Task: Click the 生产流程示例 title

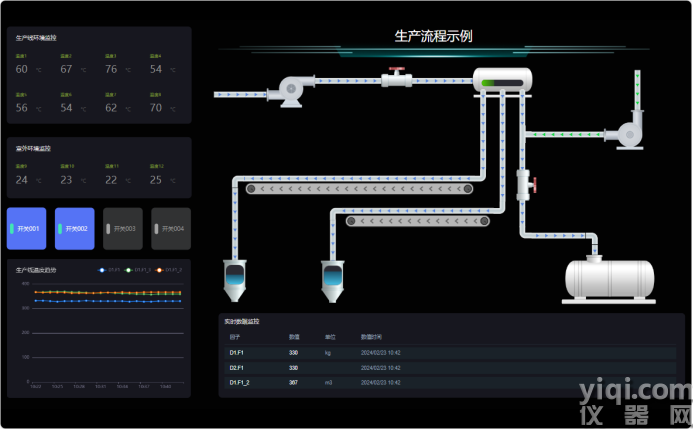Action: (433, 36)
